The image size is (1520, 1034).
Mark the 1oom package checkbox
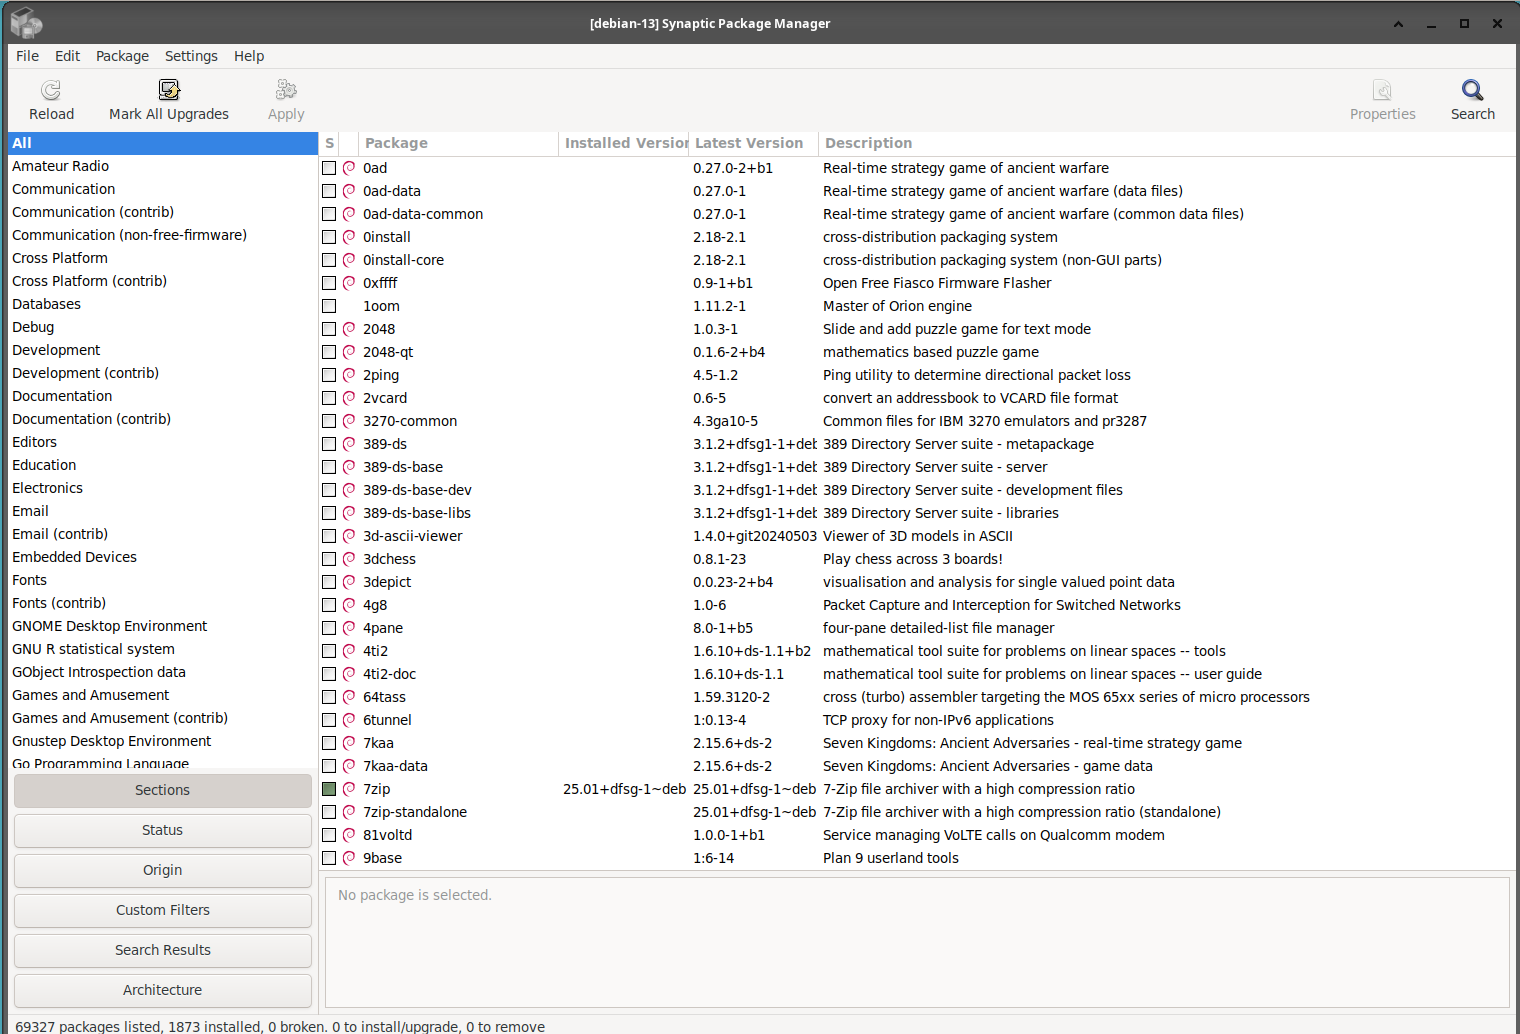[329, 306]
